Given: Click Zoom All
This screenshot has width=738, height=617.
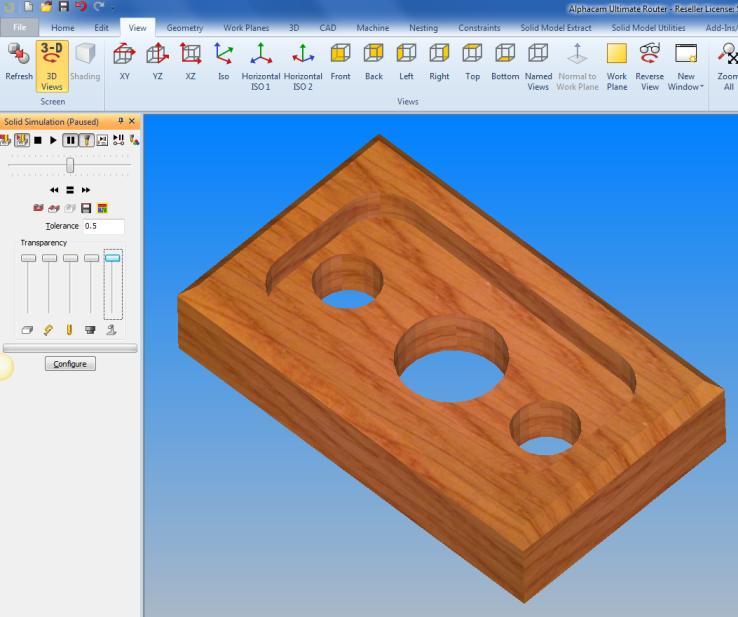Looking at the screenshot, I should (x=728, y=66).
